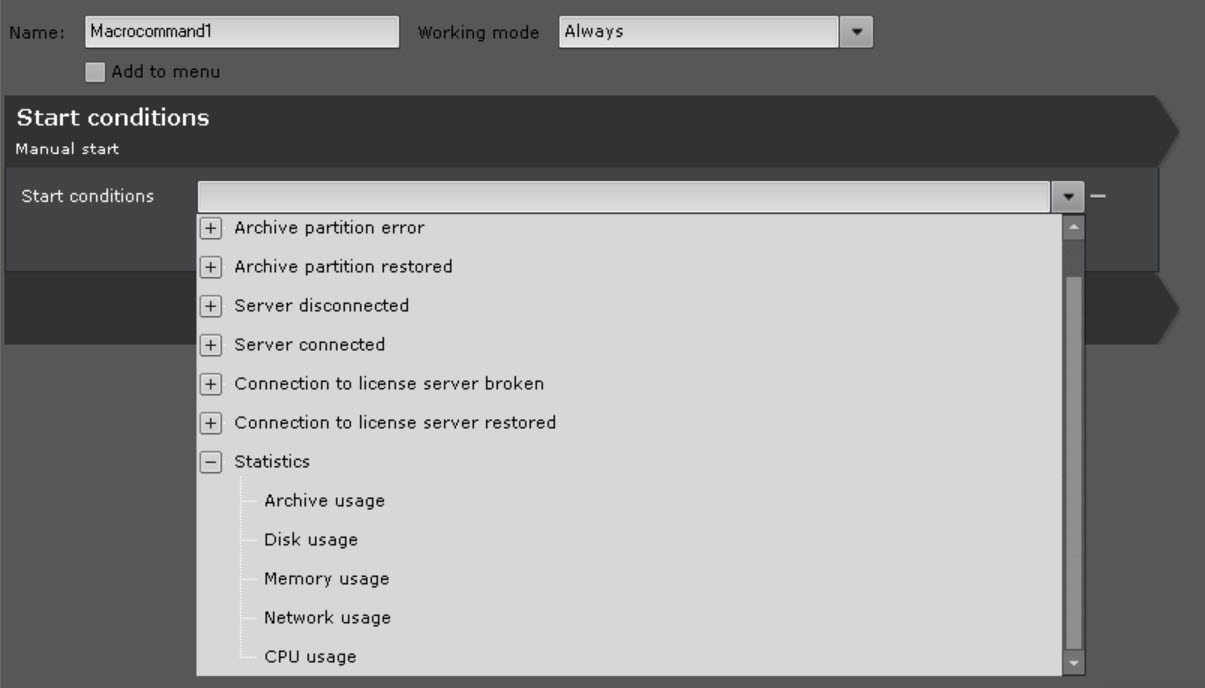Expand Connection to license server broken

pyautogui.click(x=210, y=385)
